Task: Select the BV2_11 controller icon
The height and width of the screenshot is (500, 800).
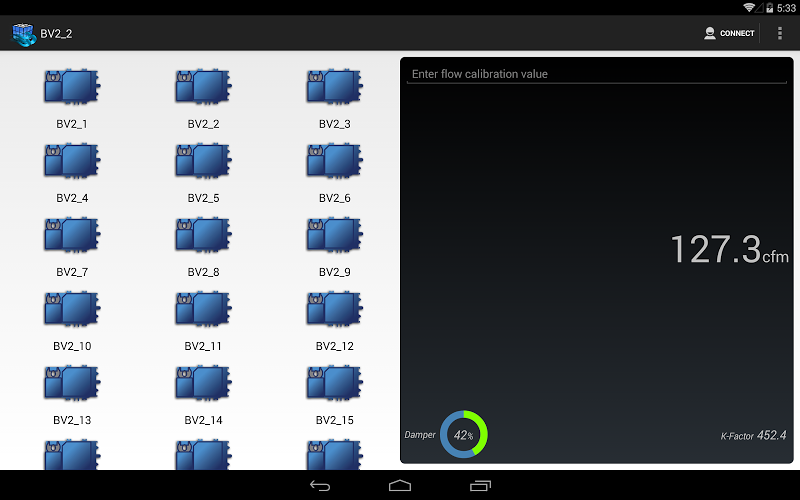Action: pyautogui.click(x=203, y=309)
